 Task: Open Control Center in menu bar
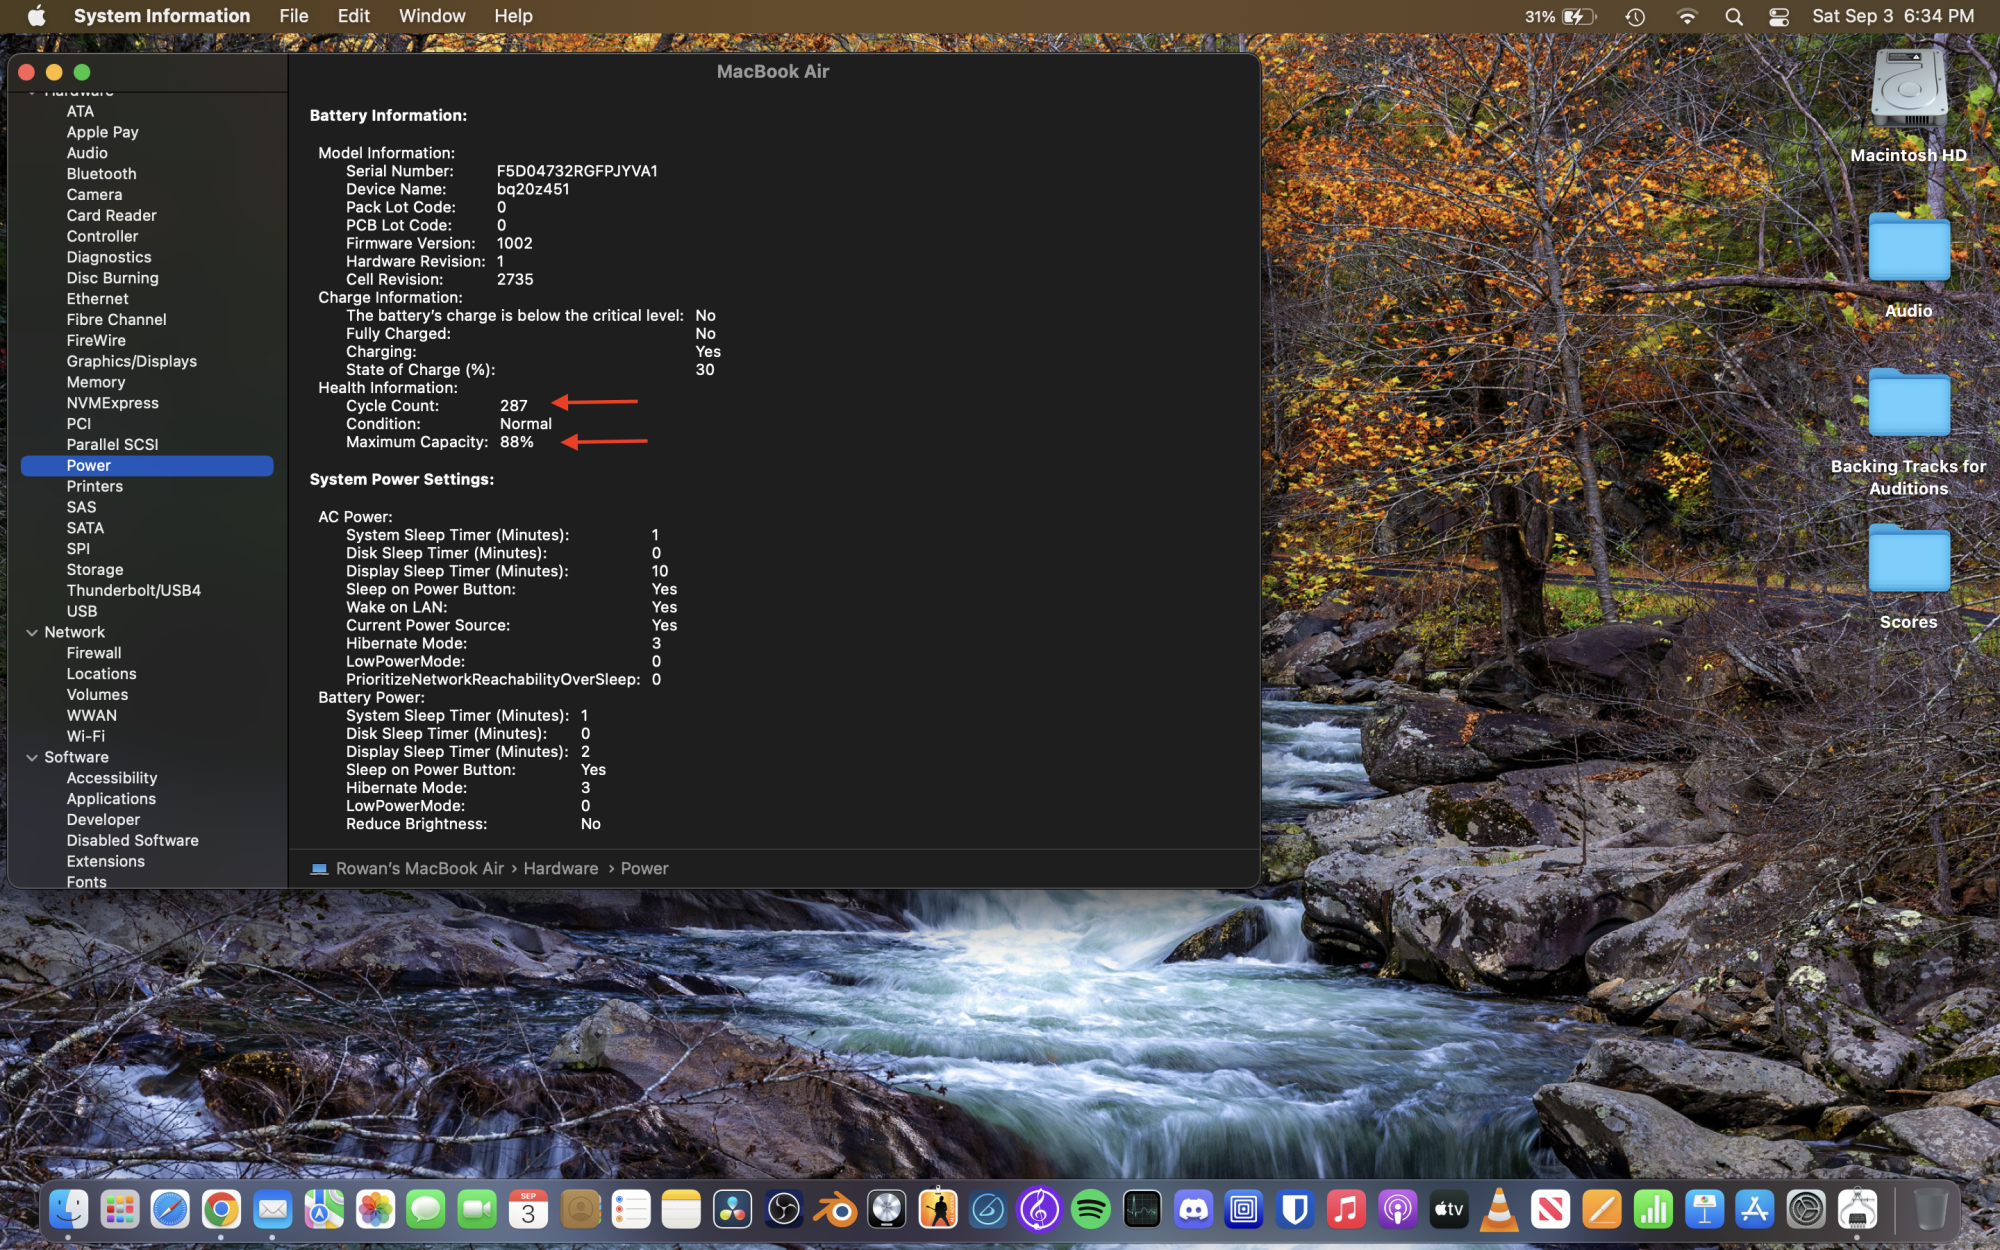pyautogui.click(x=1779, y=17)
